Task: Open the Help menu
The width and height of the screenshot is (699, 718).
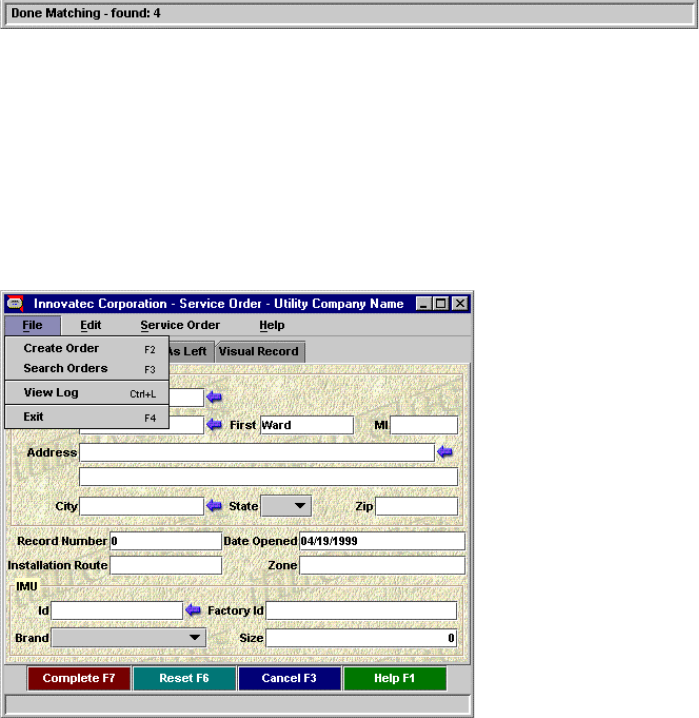Action: tap(272, 325)
